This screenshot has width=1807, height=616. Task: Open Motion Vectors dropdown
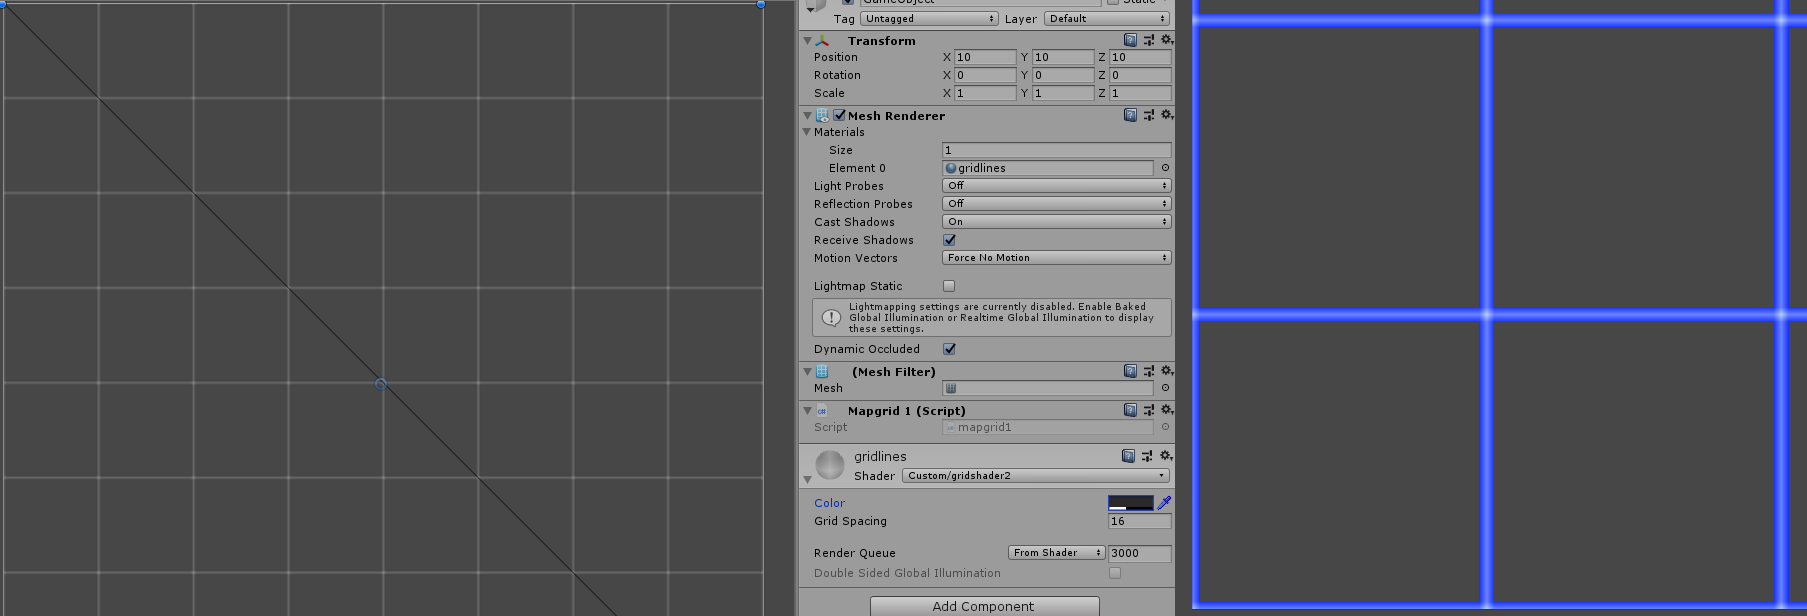pyautogui.click(x=1057, y=258)
